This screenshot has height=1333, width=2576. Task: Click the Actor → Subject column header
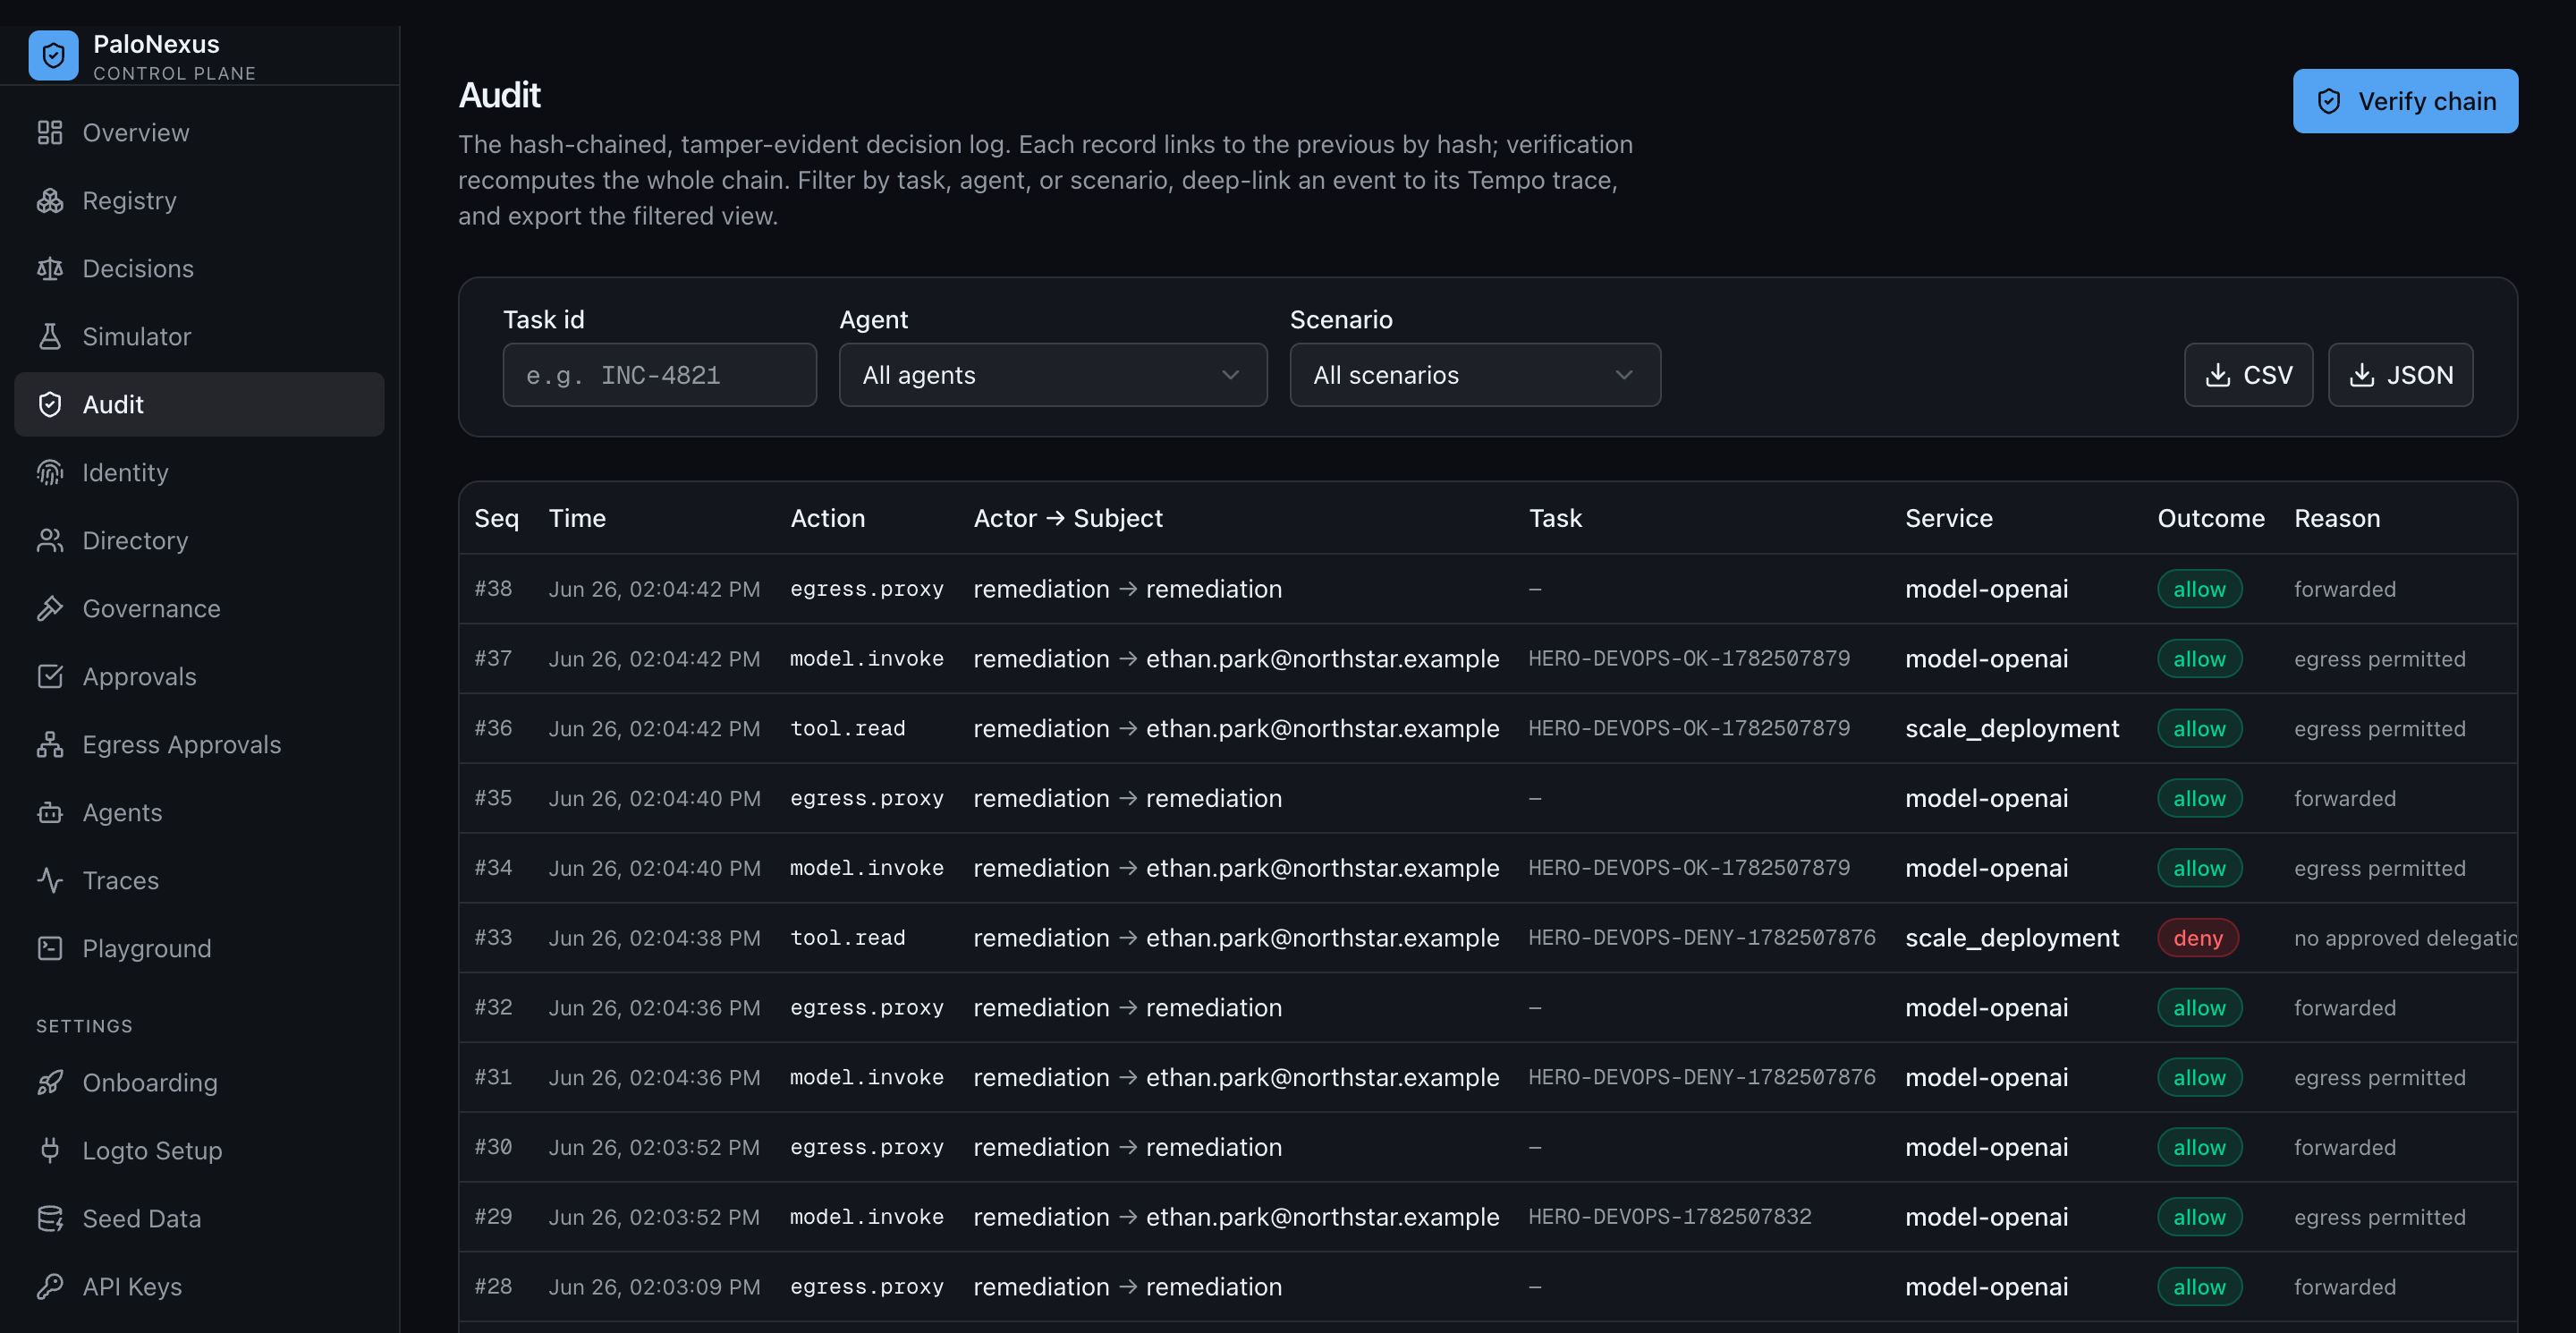tap(1067, 518)
